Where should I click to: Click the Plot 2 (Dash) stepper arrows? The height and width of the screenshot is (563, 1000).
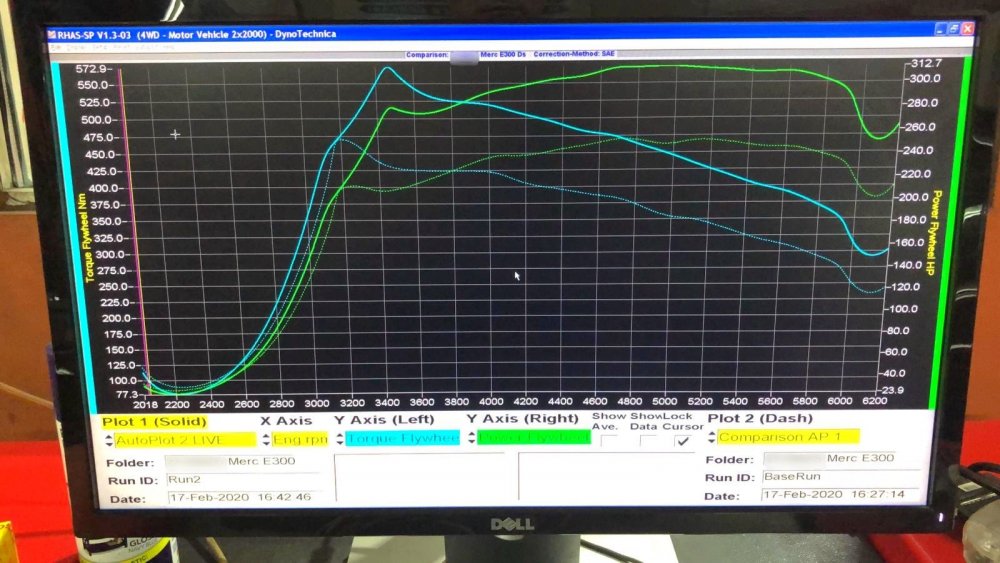712,437
